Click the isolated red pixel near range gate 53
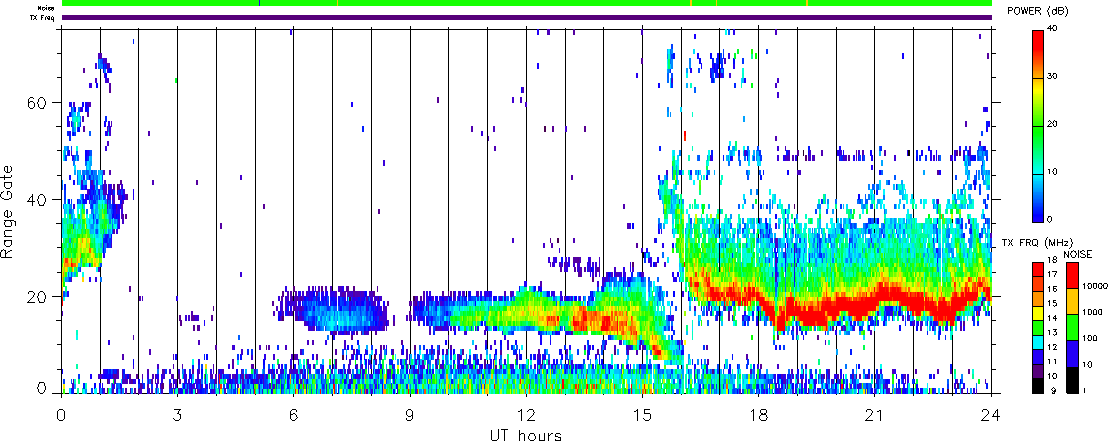Image resolution: width=1108 pixels, height=441 pixels. pos(685,136)
